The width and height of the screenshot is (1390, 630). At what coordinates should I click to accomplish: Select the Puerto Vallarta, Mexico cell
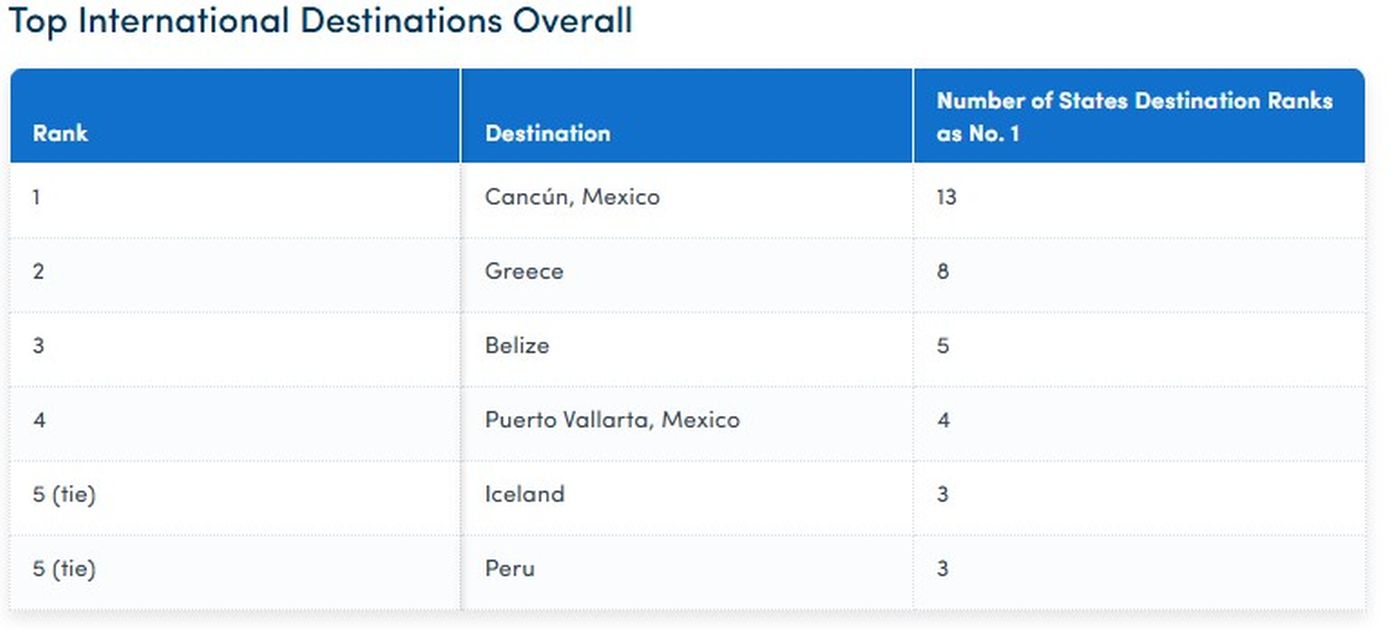[x=612, y=420]
